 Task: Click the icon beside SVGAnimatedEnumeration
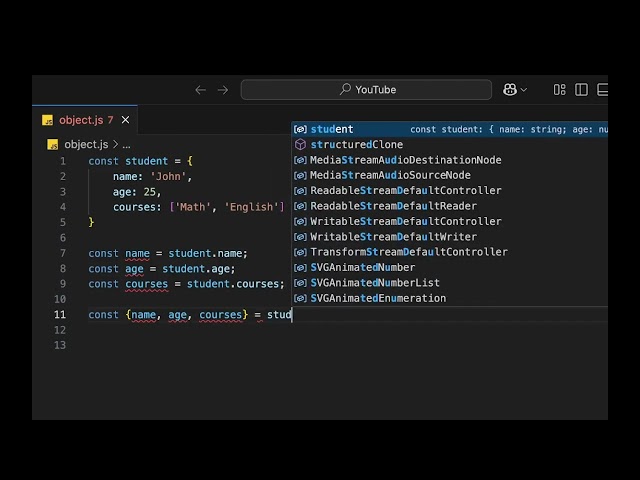300,298
